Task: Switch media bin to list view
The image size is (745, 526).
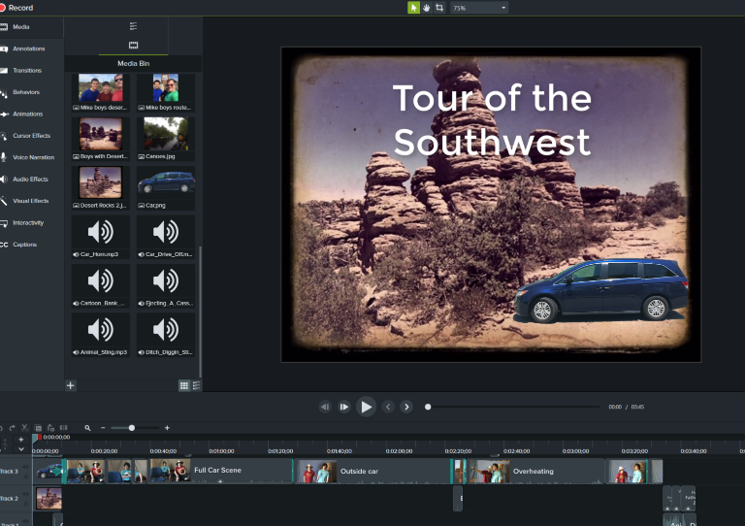Action: tap(196, 385)
